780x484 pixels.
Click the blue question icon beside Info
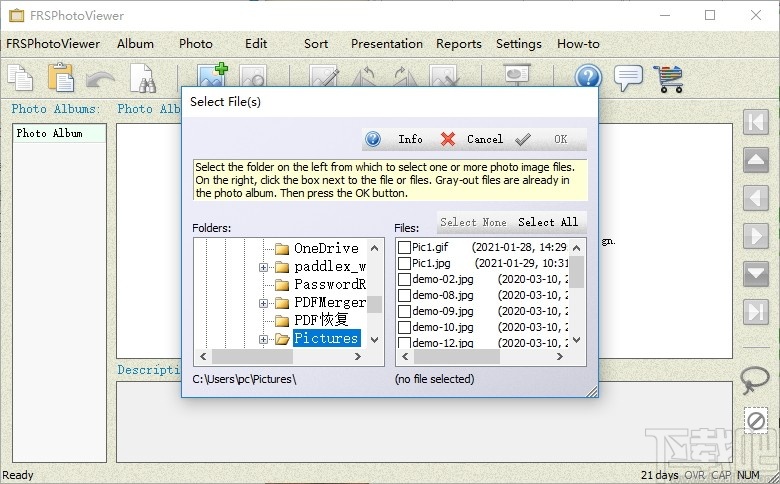(x=373, y=139)
